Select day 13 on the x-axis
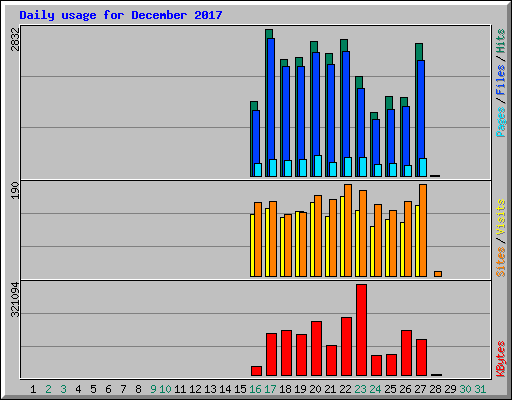This screenshot has width=512, height=400. (x=210, y=389)
